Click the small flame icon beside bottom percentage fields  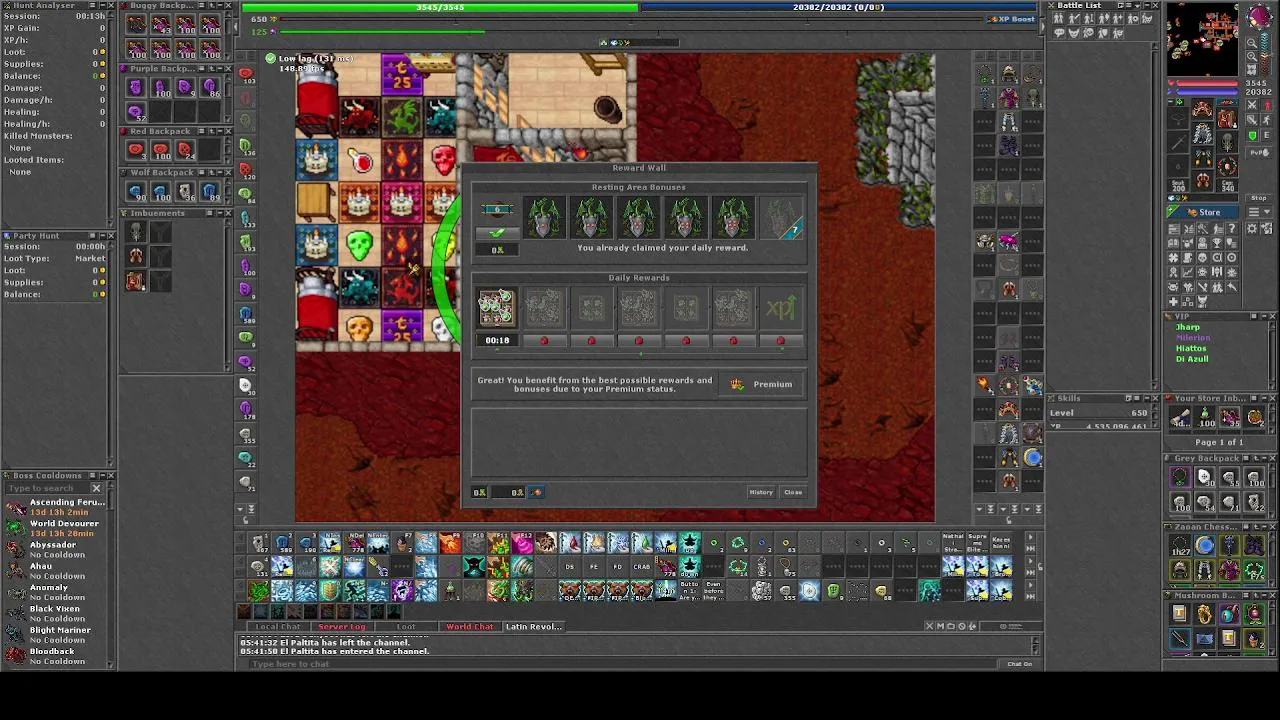[536, 492]
